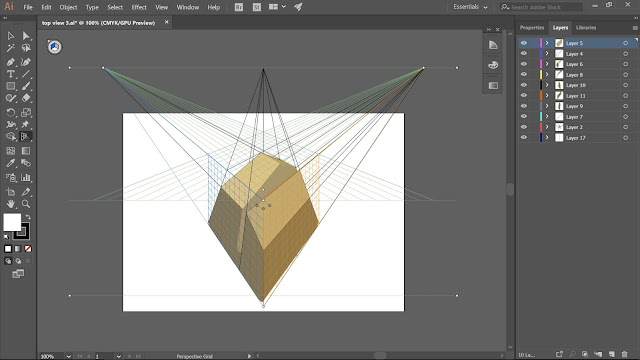Expand Layer 17 contents
The width and height of the screenshot is (640, 360).
(x=547, y=138)
